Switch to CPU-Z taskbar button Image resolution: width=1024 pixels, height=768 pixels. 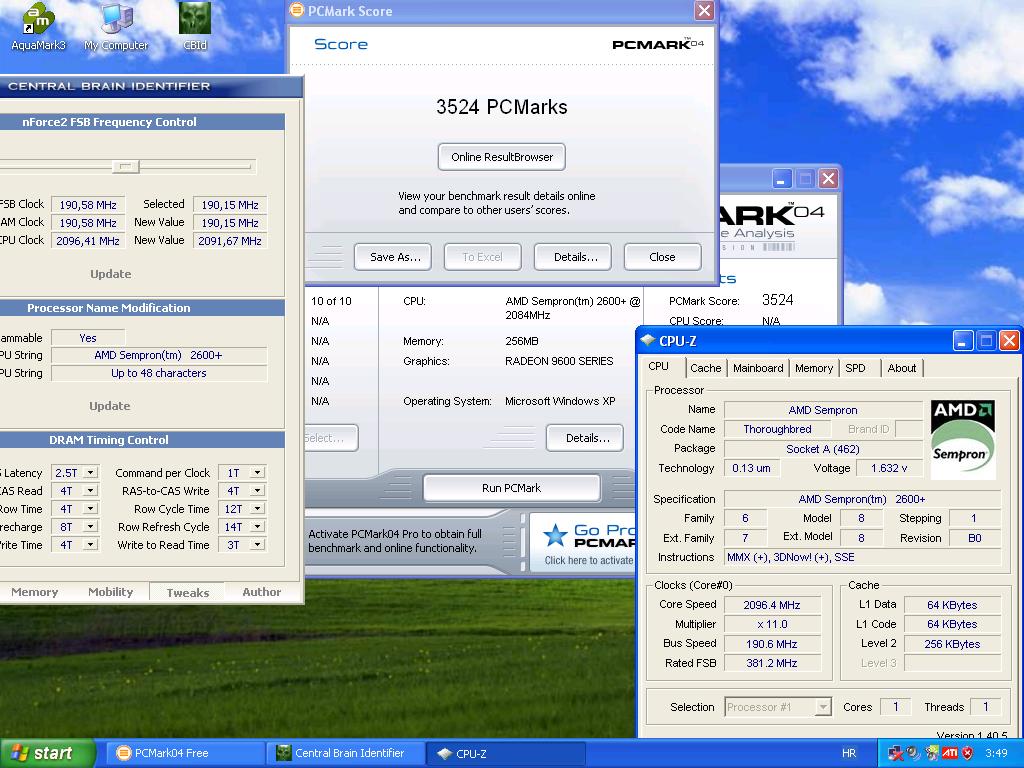pyautogui.click(x=505, y=753)
